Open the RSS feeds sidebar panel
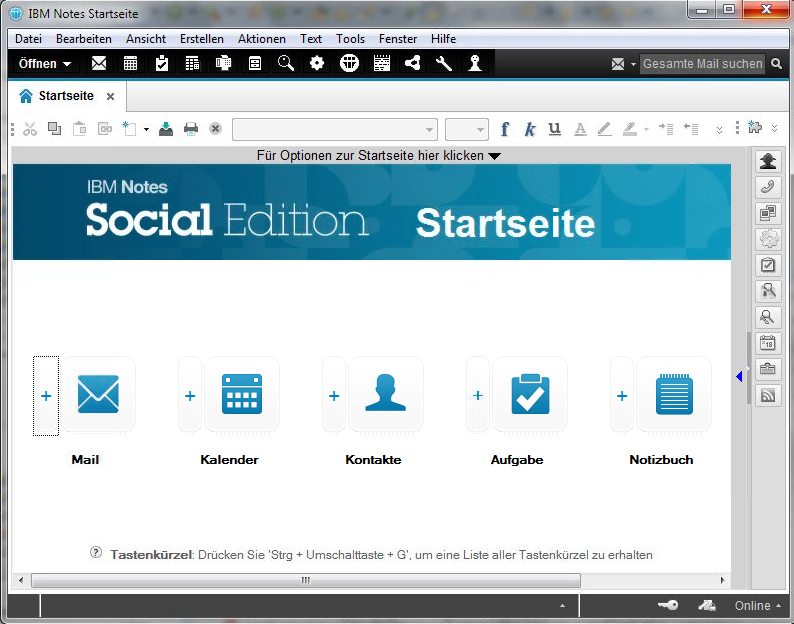This screenshot has height=624, width=794. 768,396
